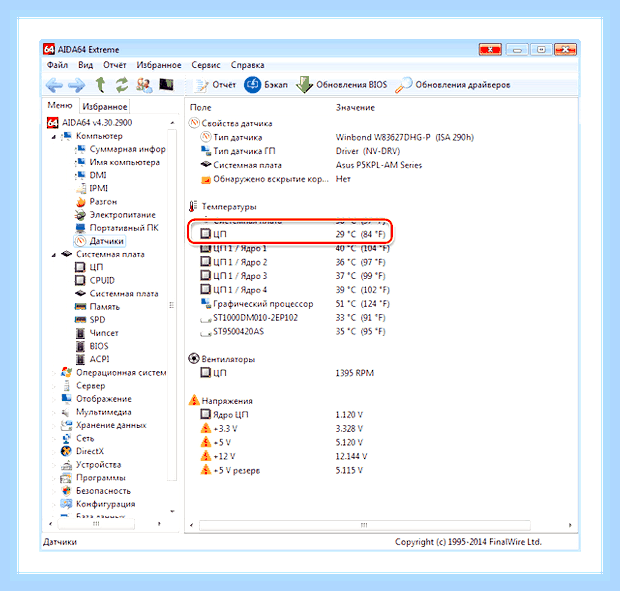This screenshot has width=620, height=591.
Task: Open the Отчёт toolbar button
Action: coord(215,85)
